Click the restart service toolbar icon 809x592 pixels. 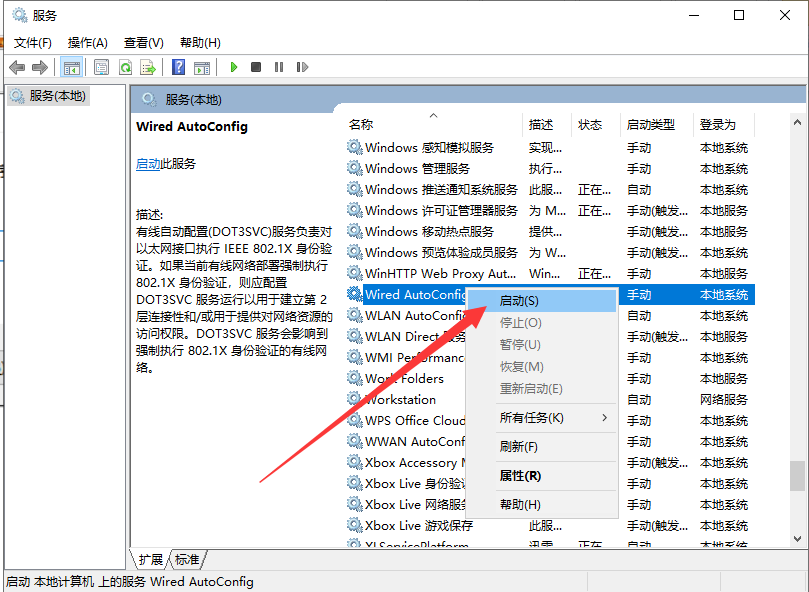[304, 67]
